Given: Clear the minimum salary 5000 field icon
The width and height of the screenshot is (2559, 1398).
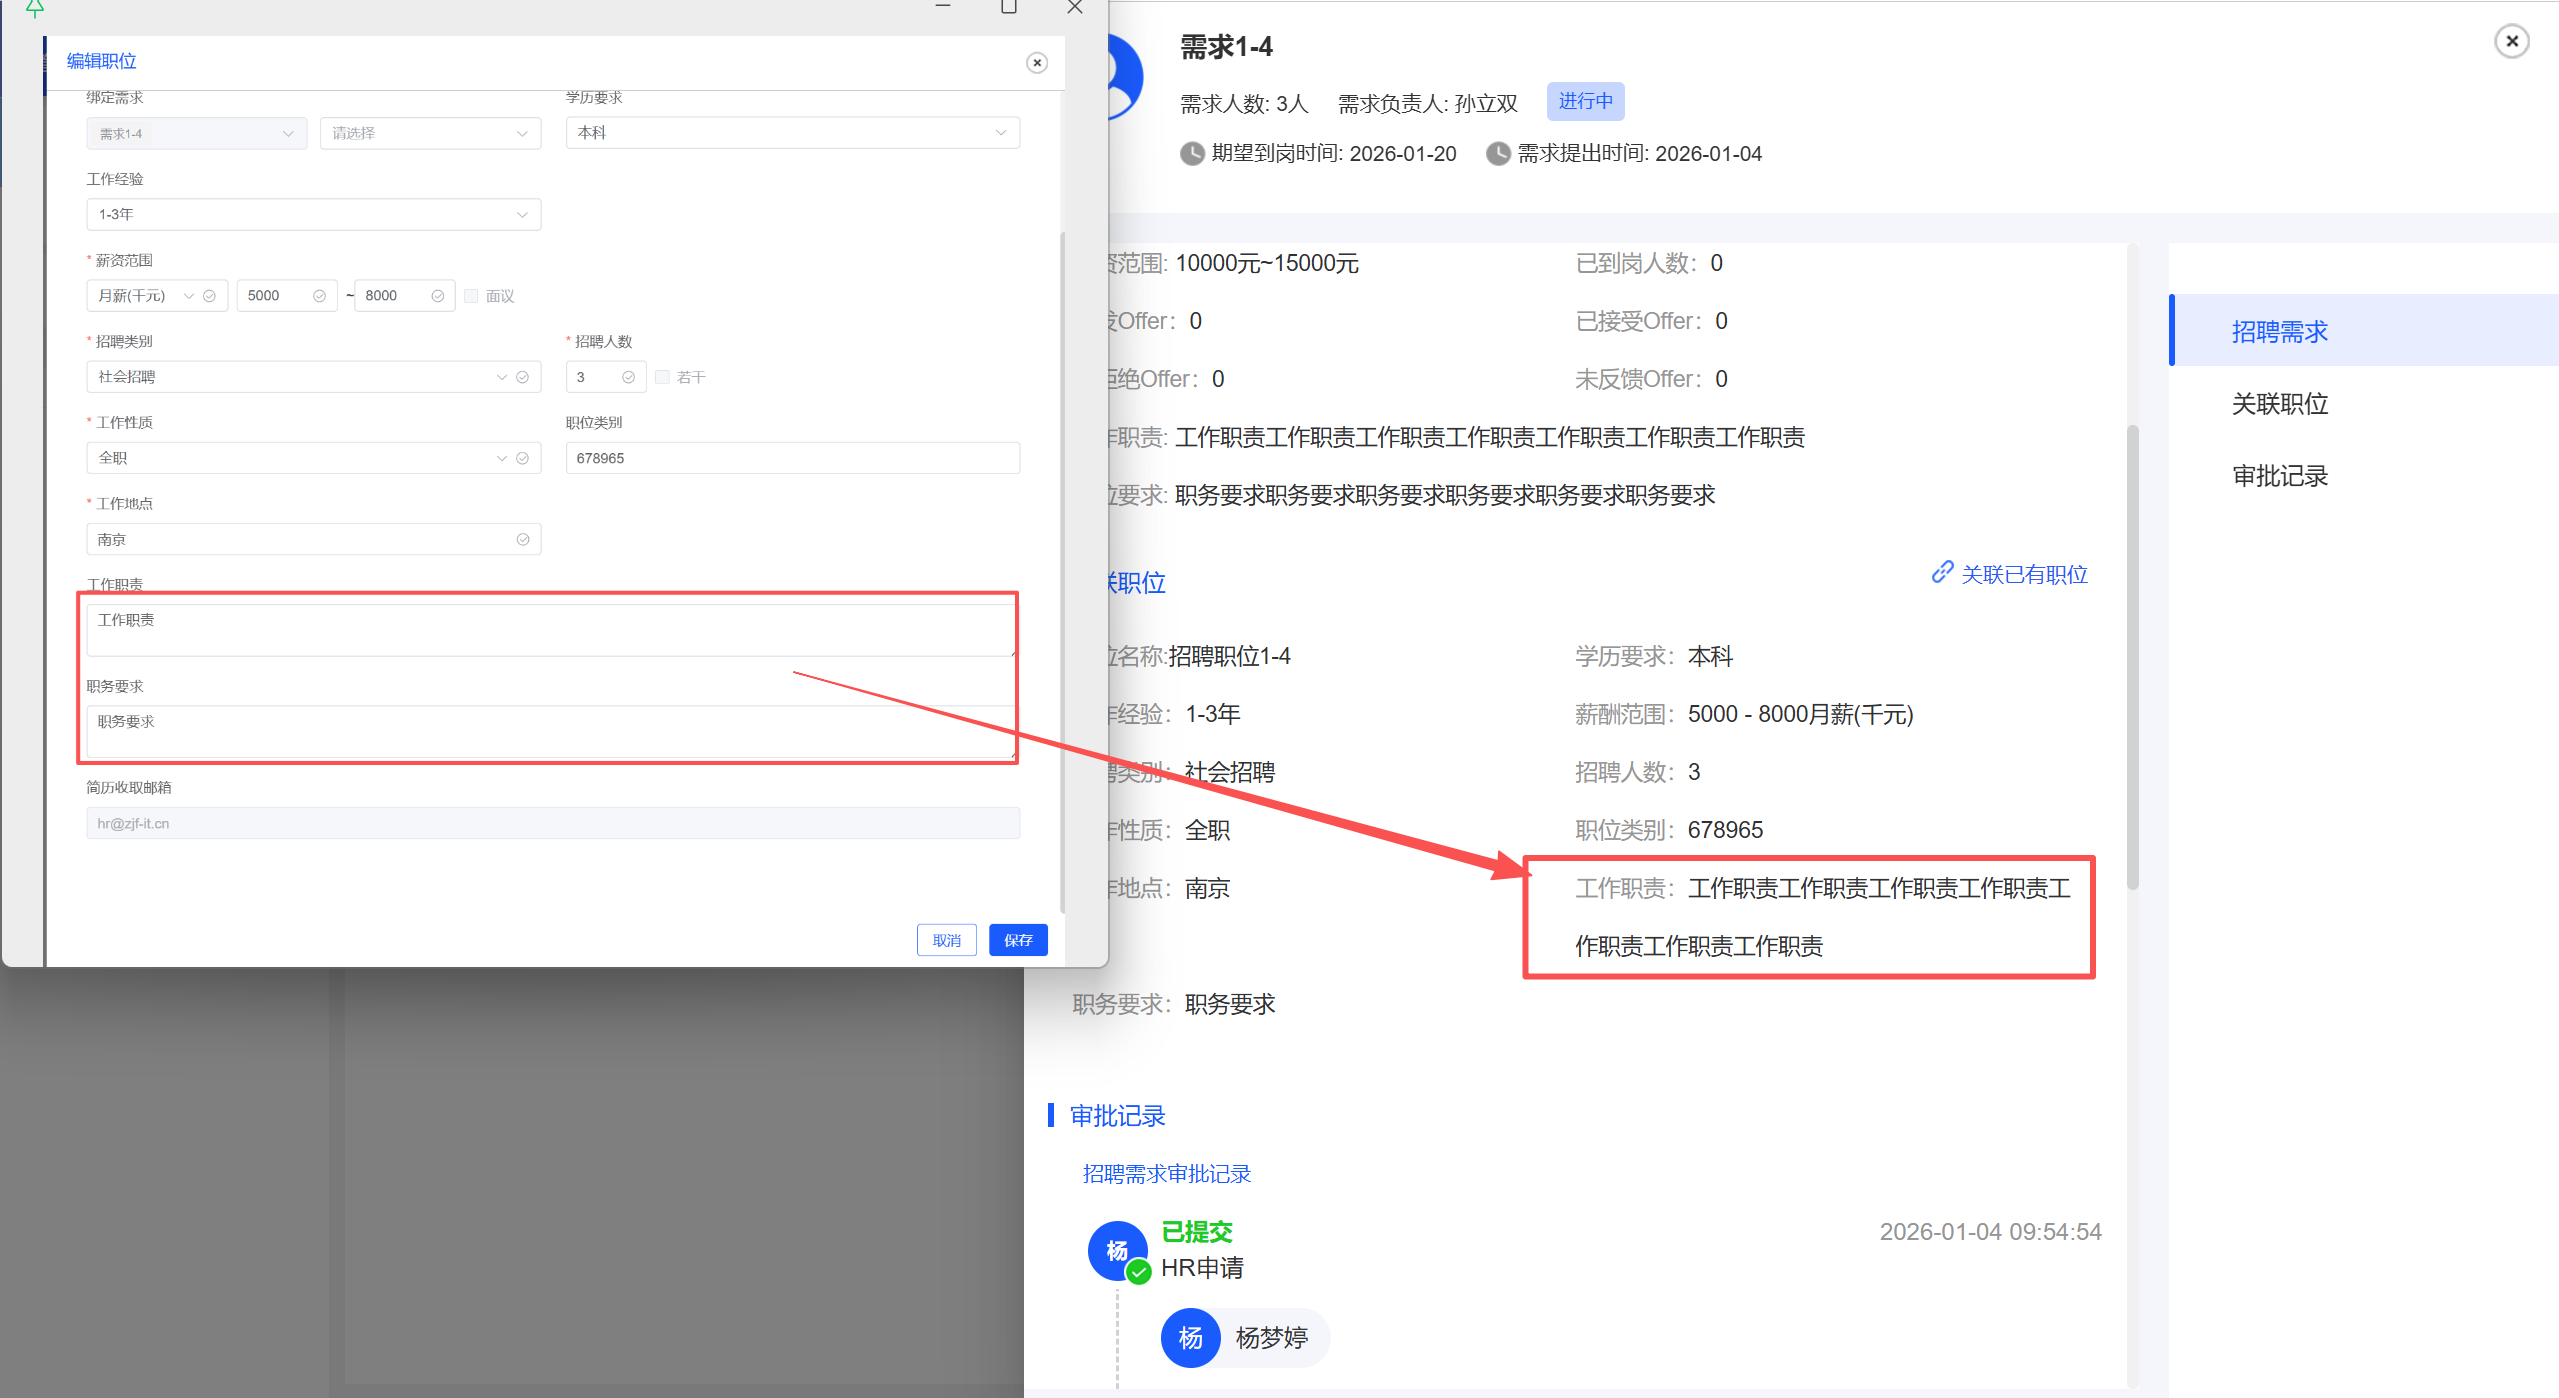Looking at the screenshot, I should pyautogui.click(x=319, y=296).
